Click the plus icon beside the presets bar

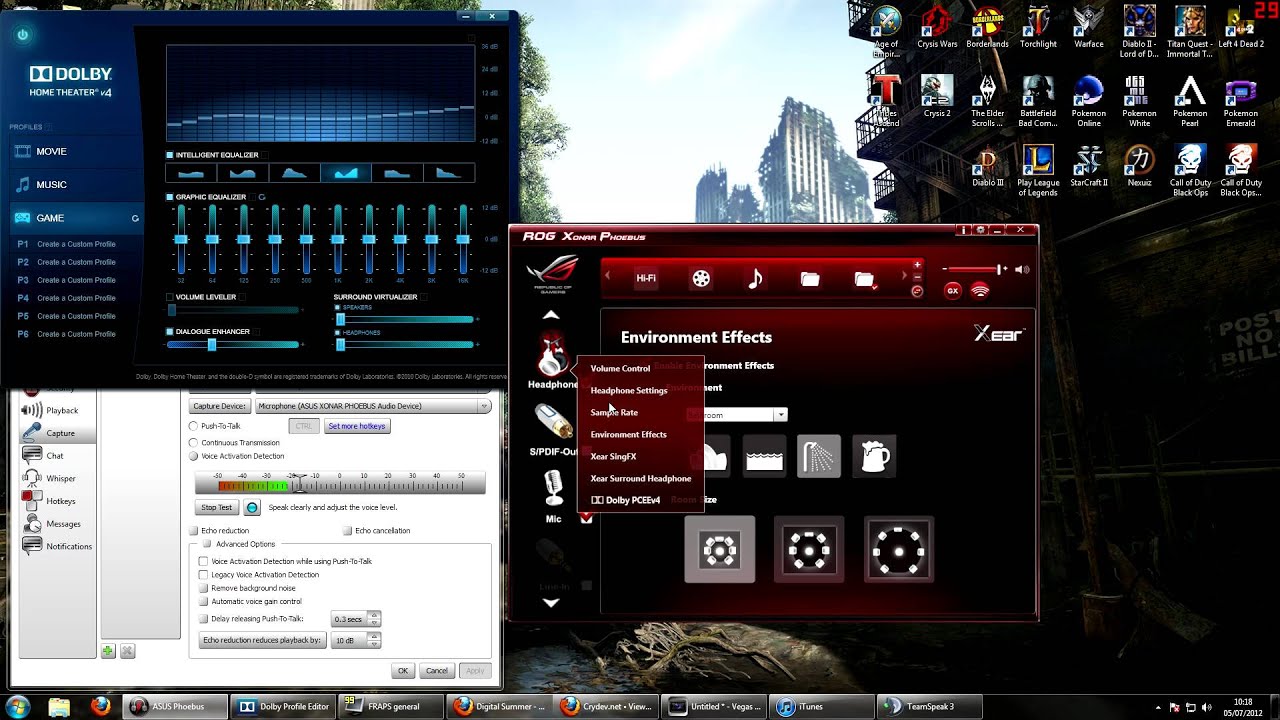(917, 265)
